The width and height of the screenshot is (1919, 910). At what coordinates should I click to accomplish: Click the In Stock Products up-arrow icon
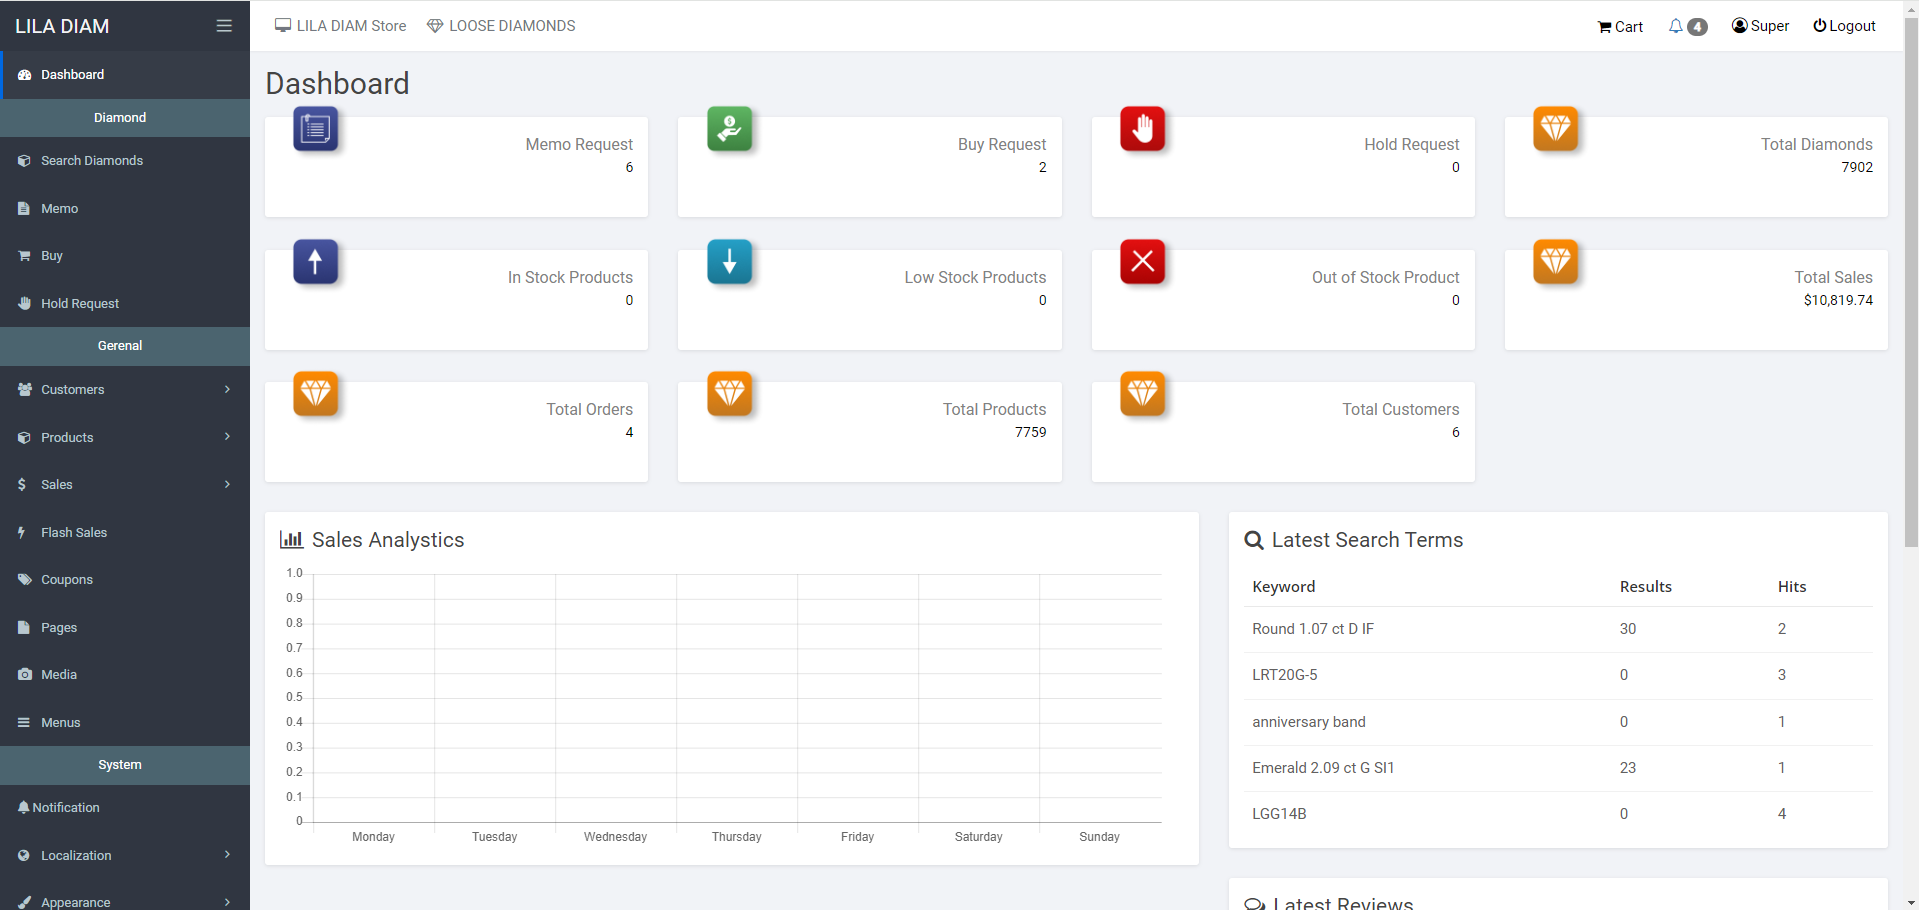click(315, 262)
